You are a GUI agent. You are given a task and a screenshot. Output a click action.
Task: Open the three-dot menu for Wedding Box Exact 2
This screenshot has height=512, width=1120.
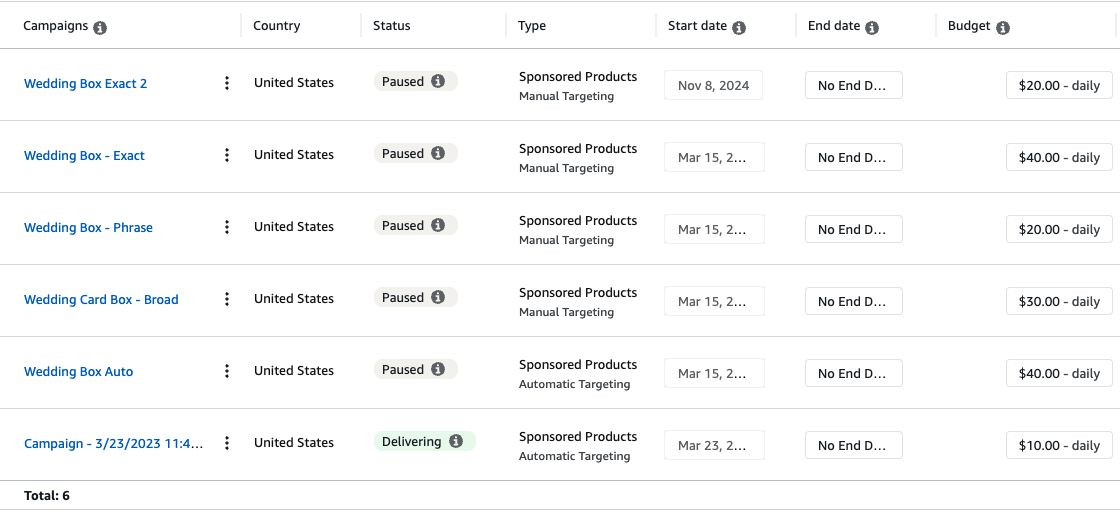227,83
